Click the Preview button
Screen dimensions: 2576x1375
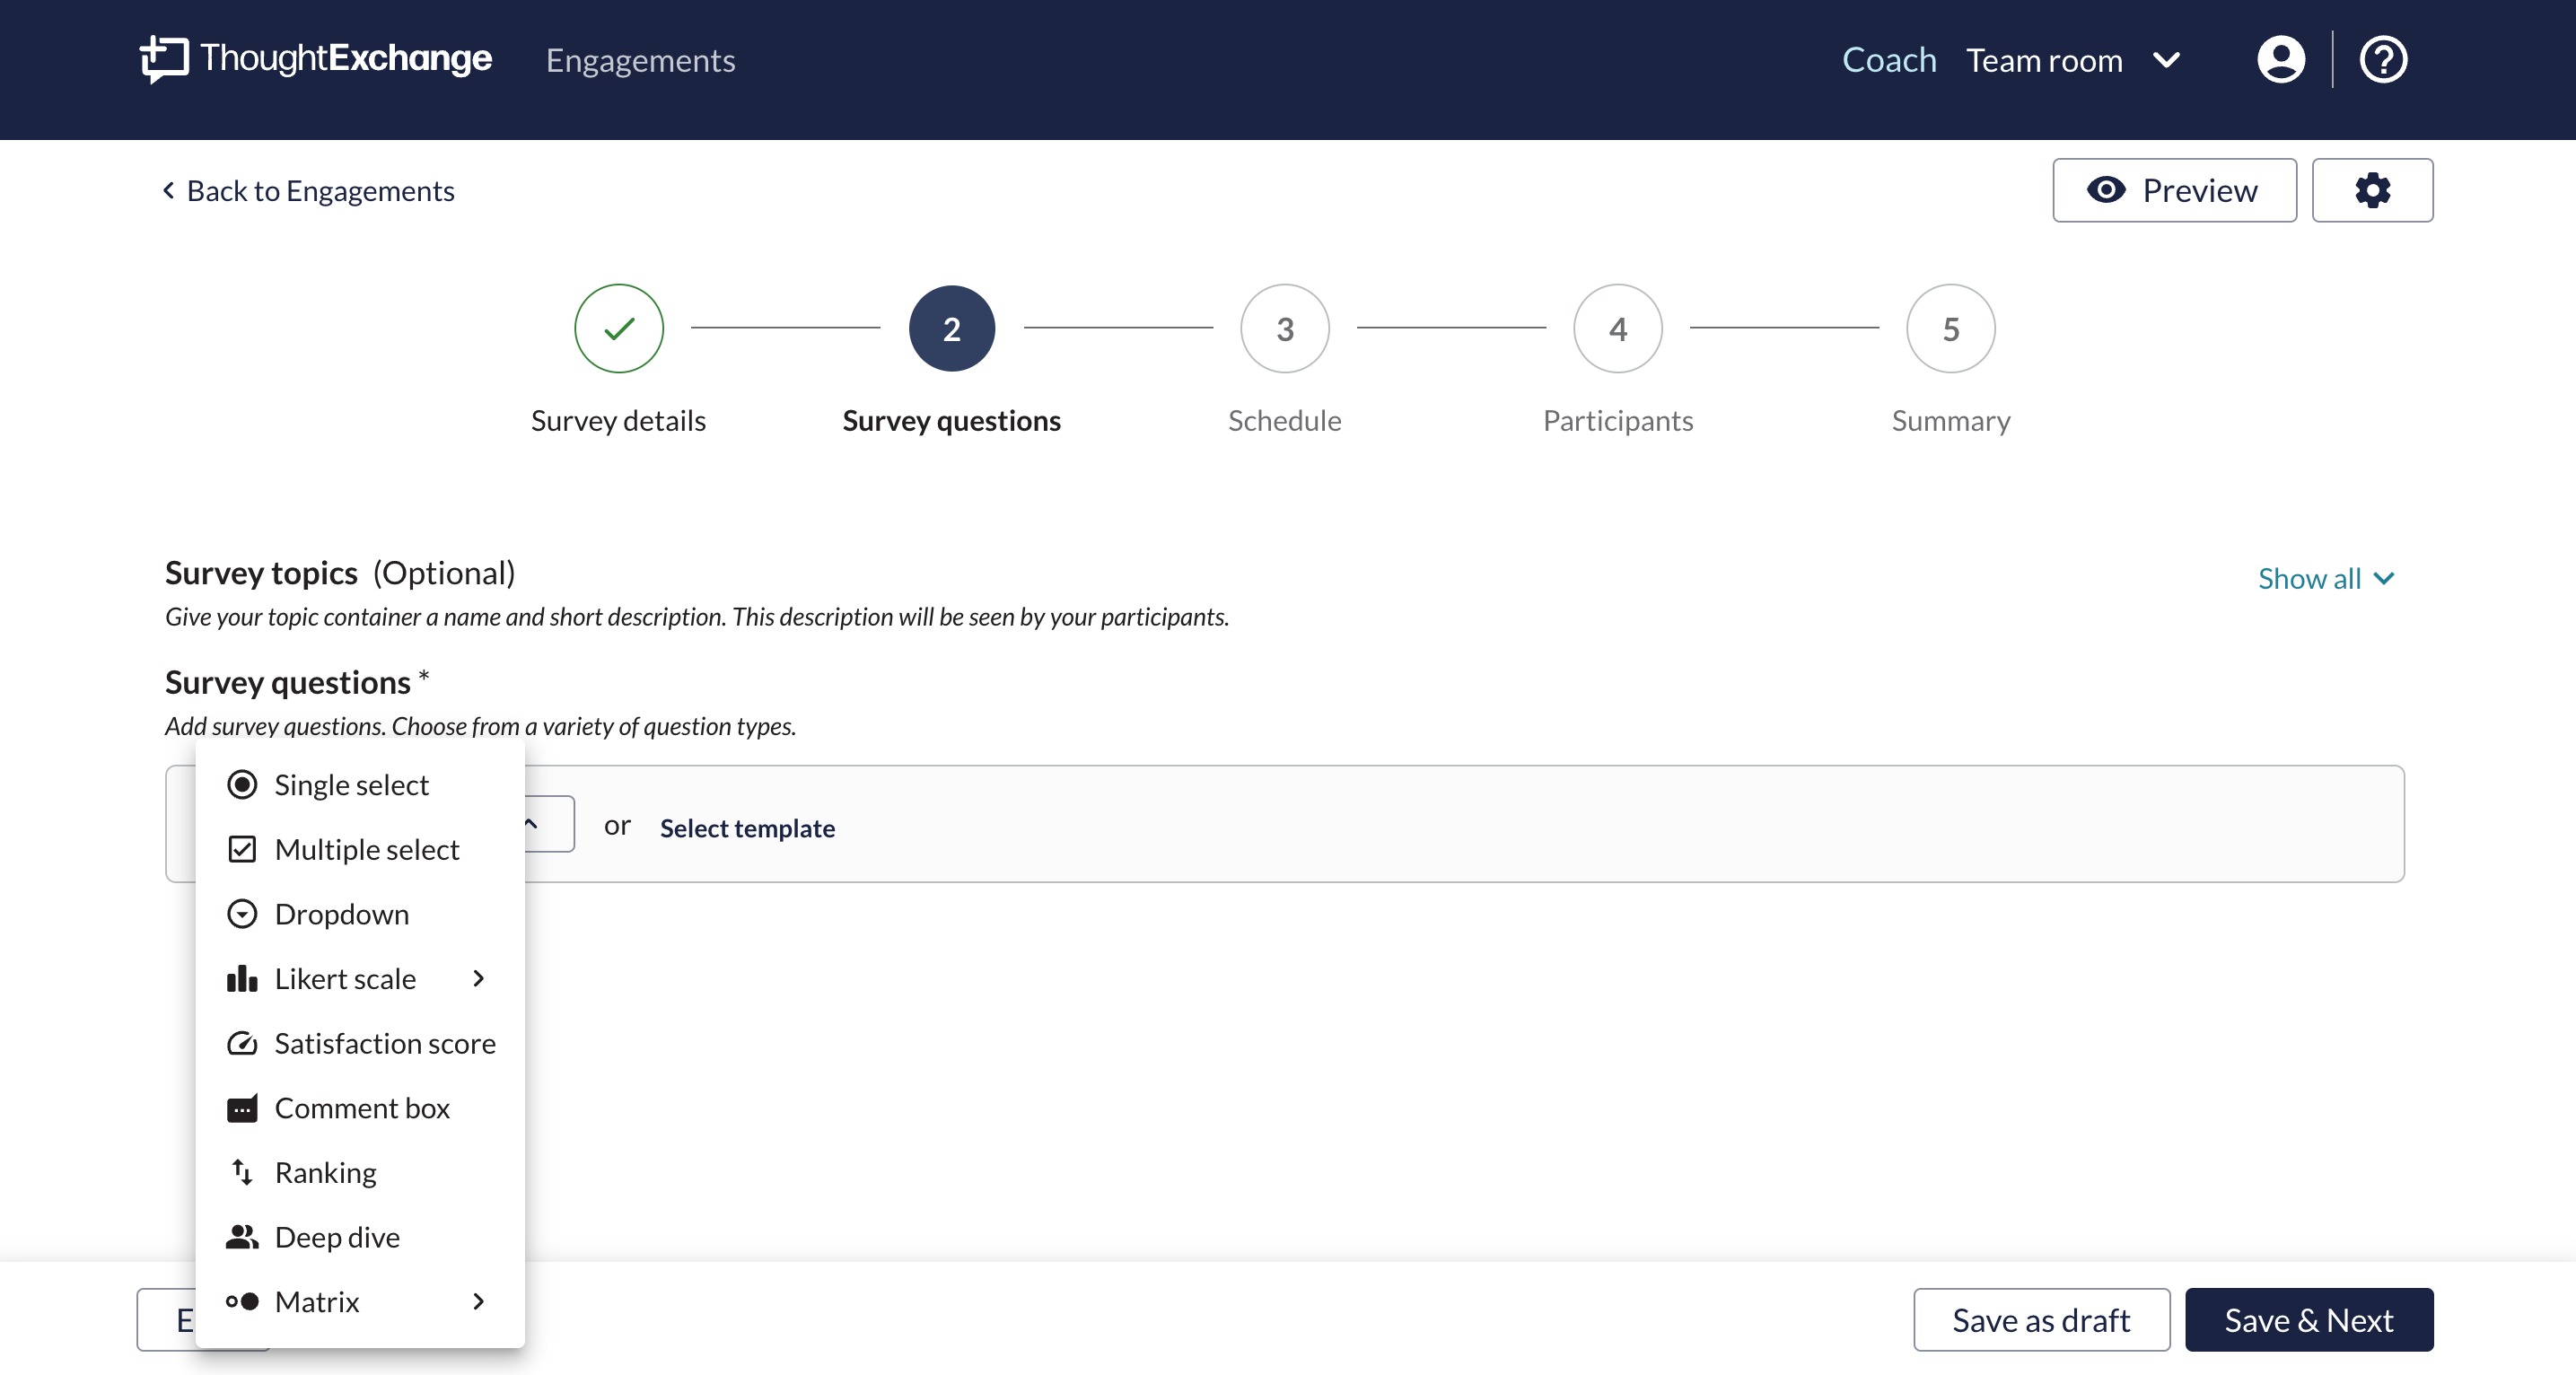[x=2174, y=190]
